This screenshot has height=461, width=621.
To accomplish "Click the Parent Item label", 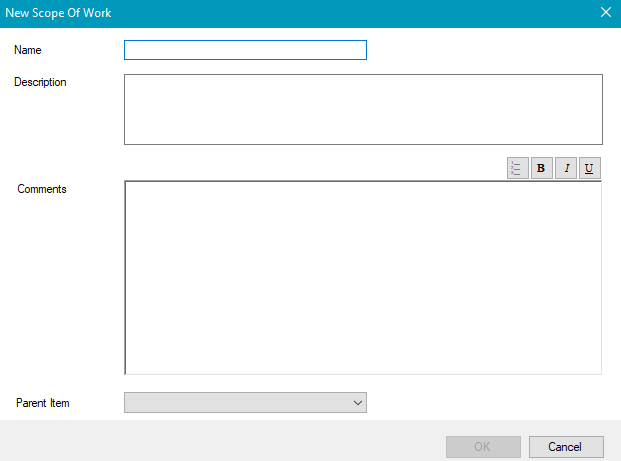I will (x=43, y=403).
